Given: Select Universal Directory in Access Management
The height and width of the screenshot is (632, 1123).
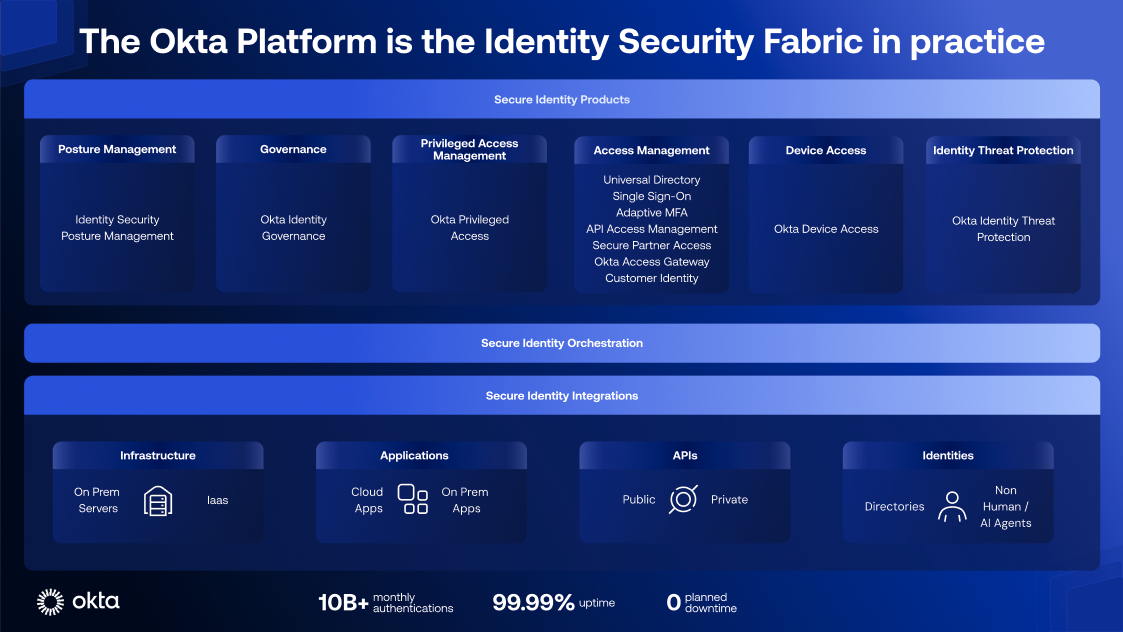Looking at the screenshot, I should point(651,180).
